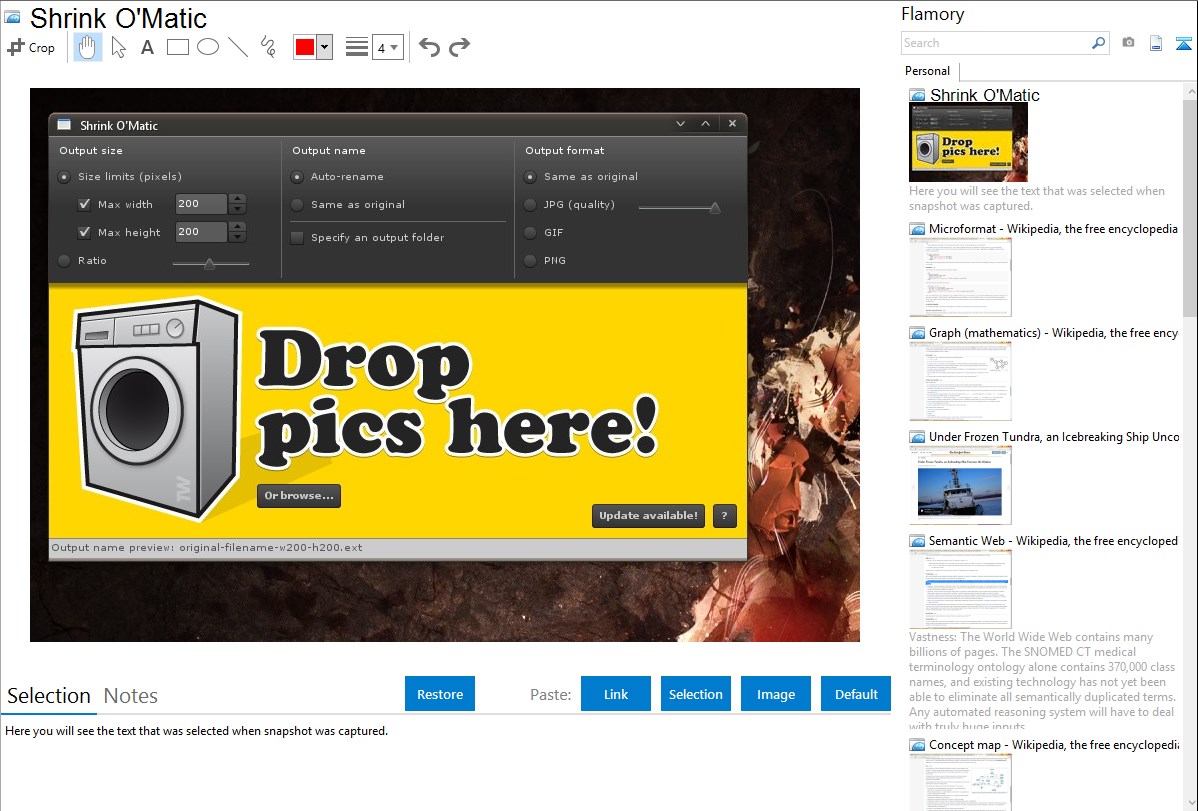Viewport: 1198px width, 811px height.
Task: Switch to the Selection tab
Action: (49, 696)
